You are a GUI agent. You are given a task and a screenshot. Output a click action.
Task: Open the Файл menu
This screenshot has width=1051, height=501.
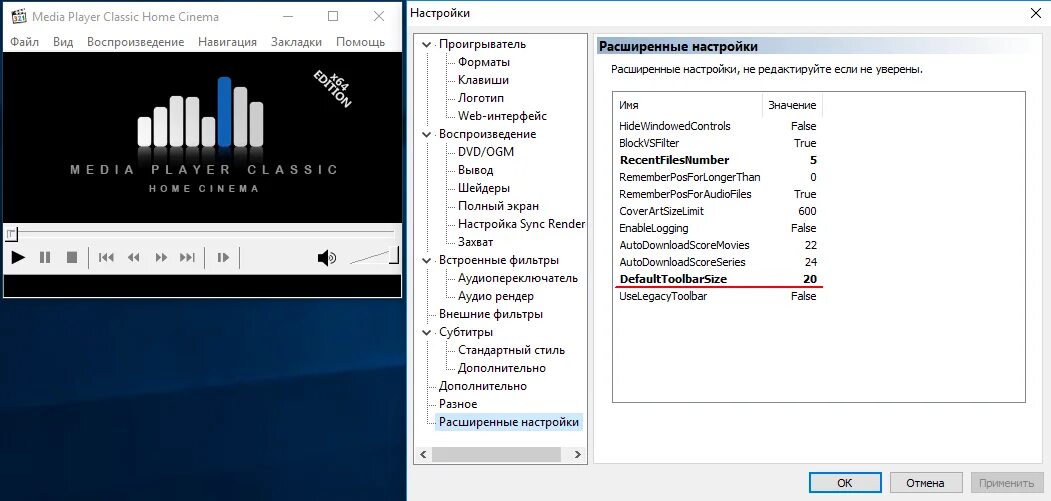25,42
